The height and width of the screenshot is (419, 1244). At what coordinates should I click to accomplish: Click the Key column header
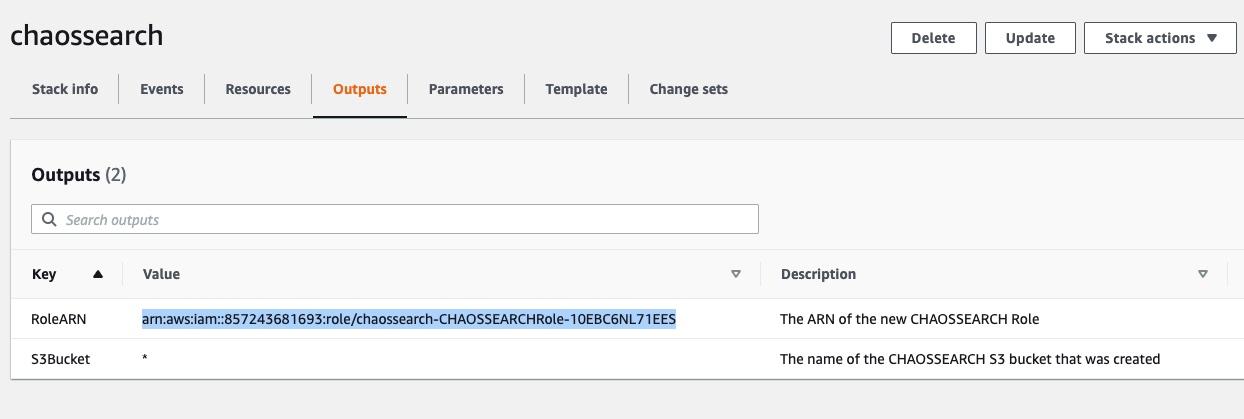(x=45, y=274)
